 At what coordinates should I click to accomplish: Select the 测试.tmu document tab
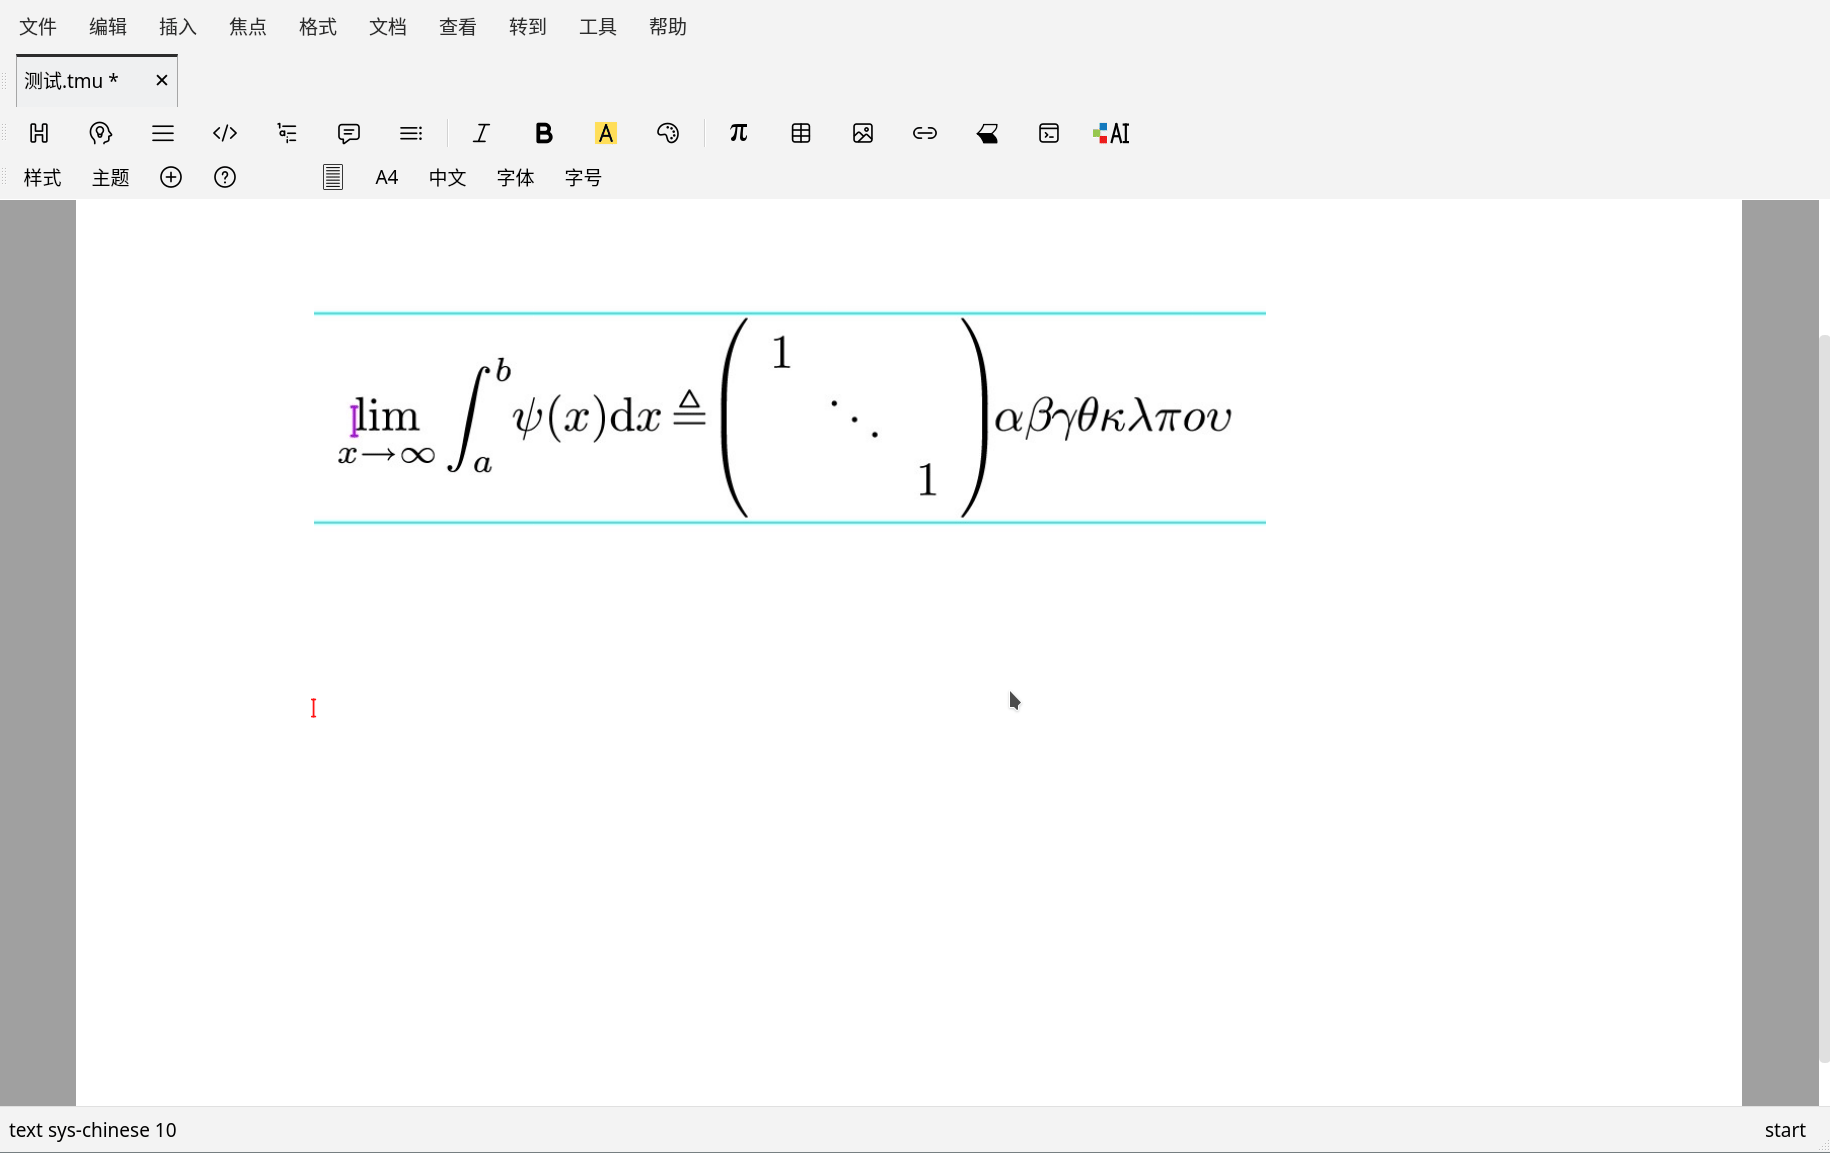(70, 80)
